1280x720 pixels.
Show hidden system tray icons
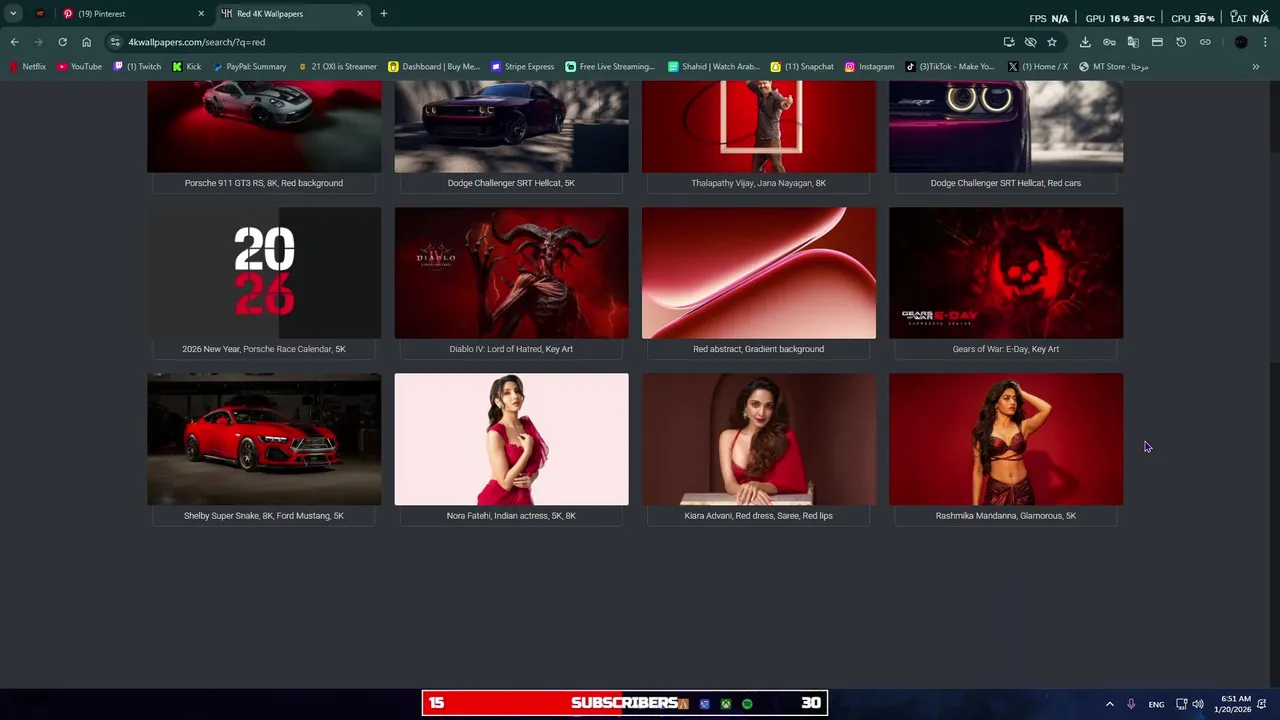click(1109, 704)
